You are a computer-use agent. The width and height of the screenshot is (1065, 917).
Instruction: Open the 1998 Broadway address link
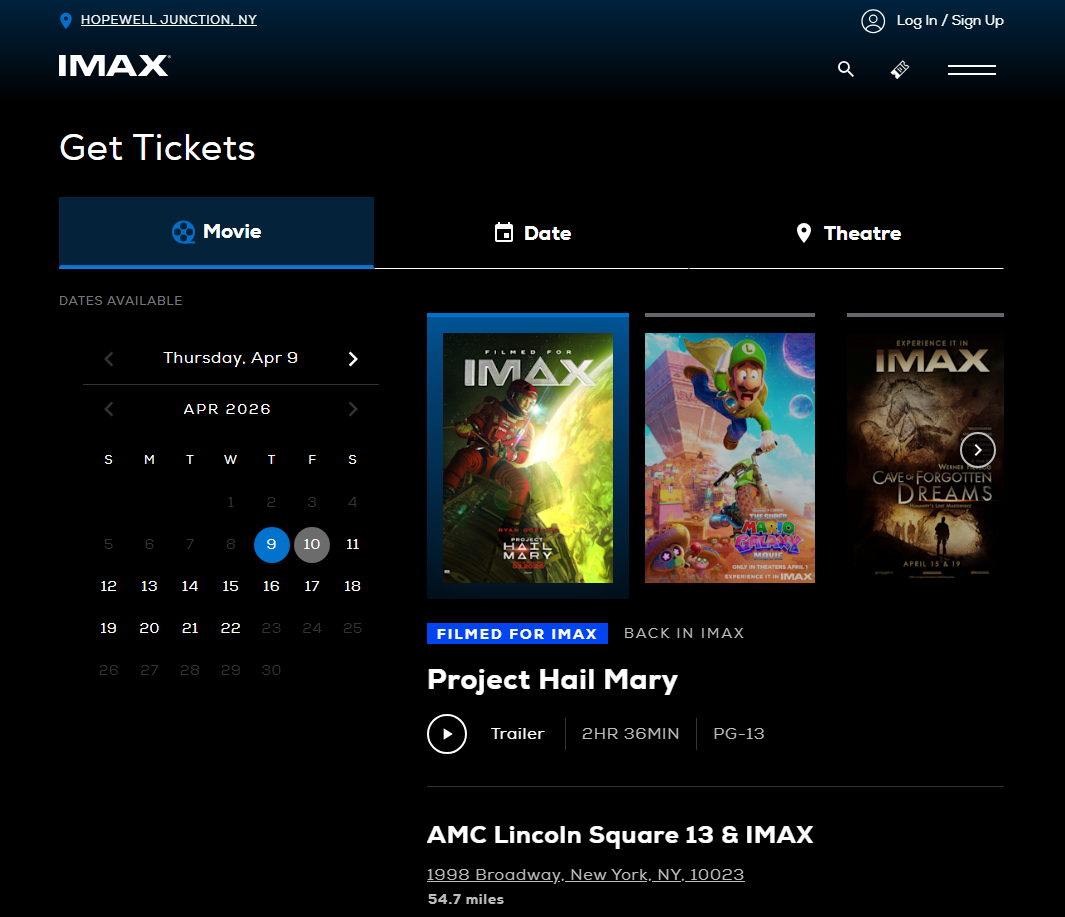click(585, 874)
